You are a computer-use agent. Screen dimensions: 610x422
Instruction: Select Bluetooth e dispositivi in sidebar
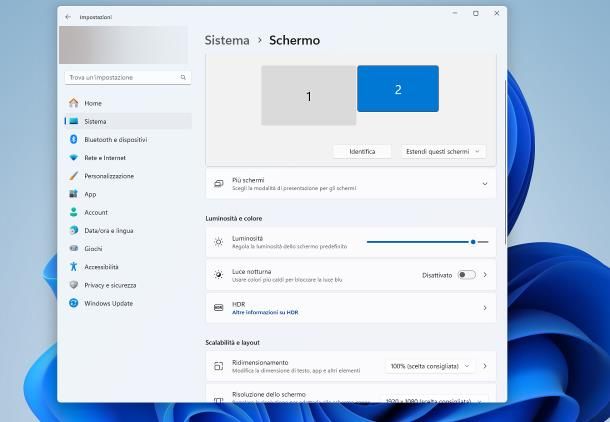[128, 139]
